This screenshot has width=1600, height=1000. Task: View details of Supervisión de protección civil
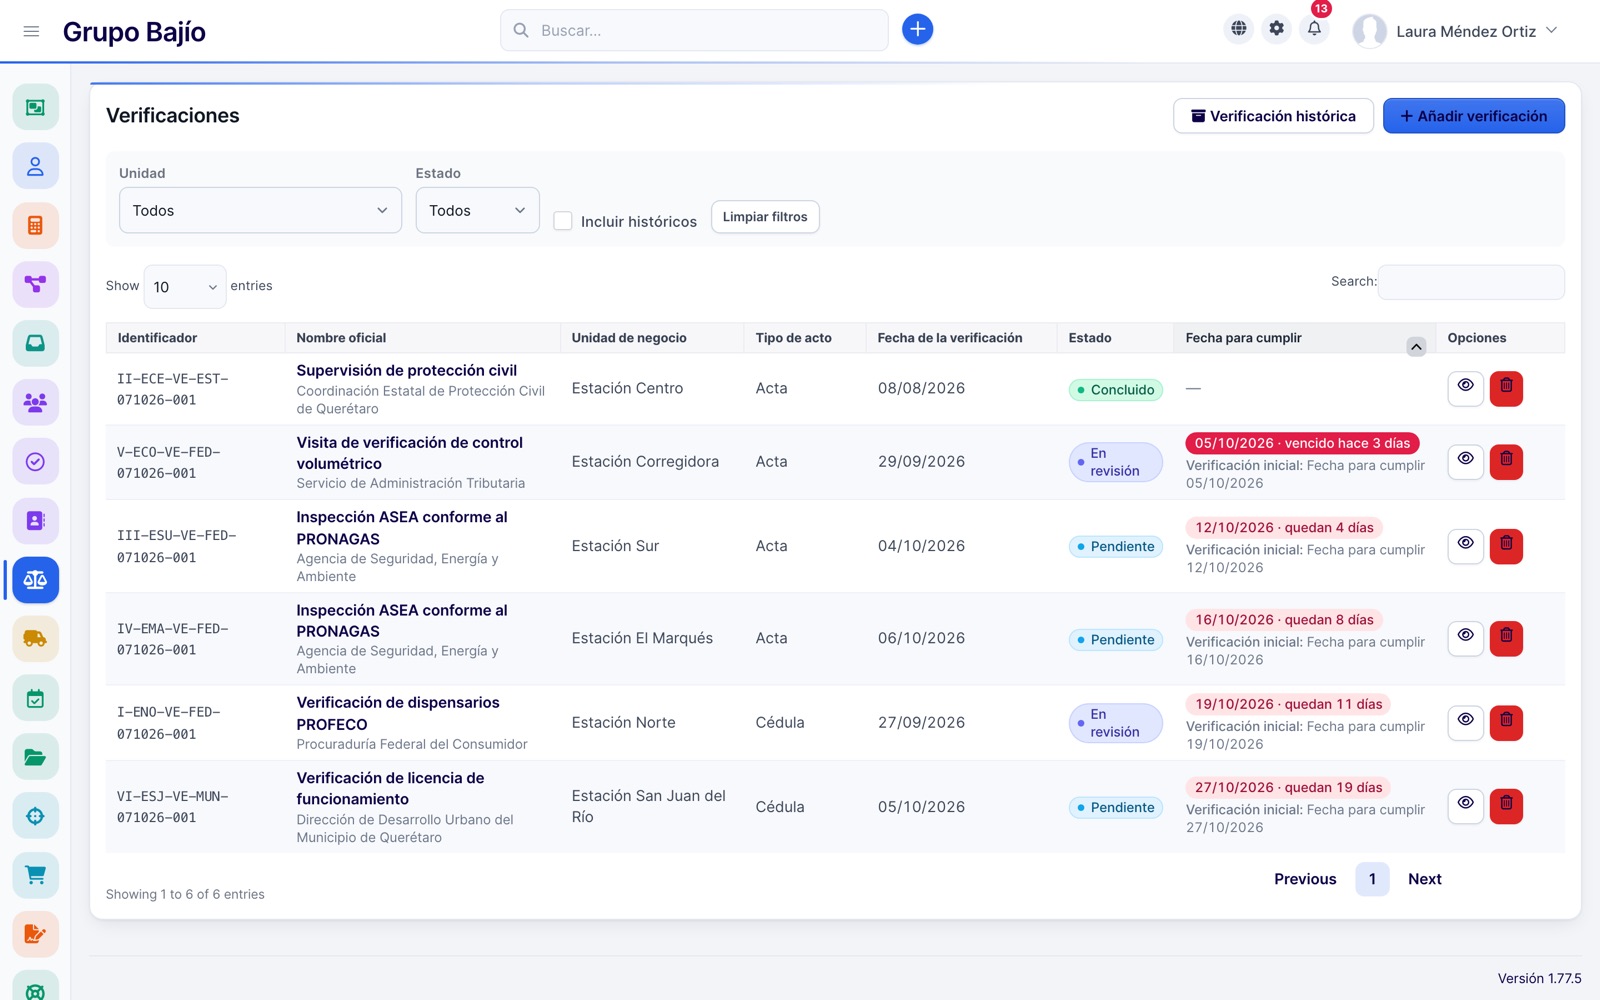pos(1465,388)
